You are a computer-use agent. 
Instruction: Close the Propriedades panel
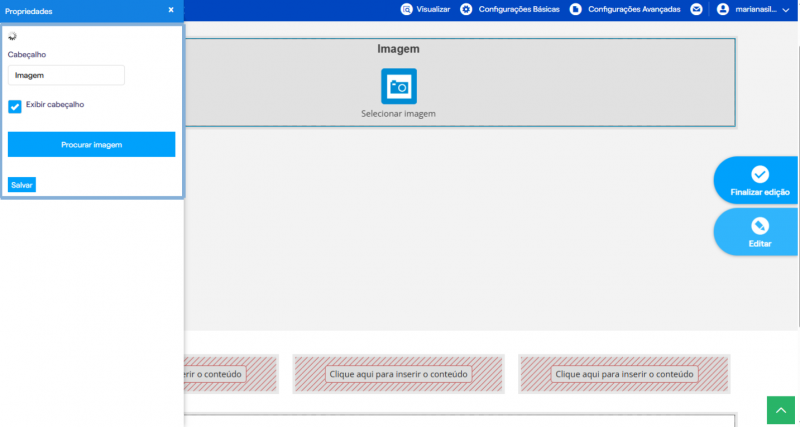(x=171, y=10)
